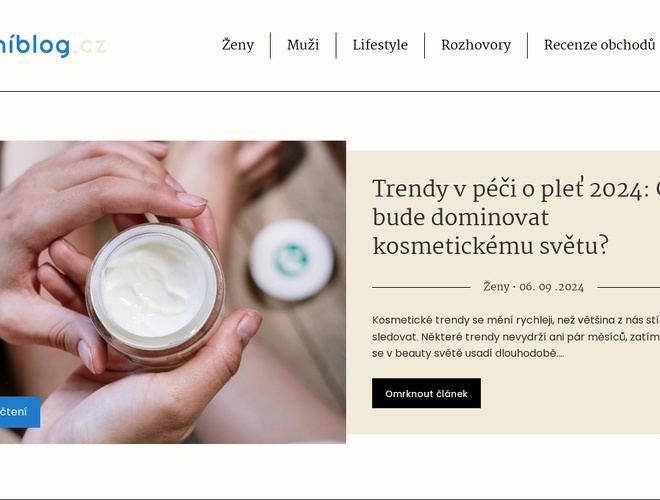
Task: Click the Ženy category label above the excerpt
Action: click(x=496, y=287)
